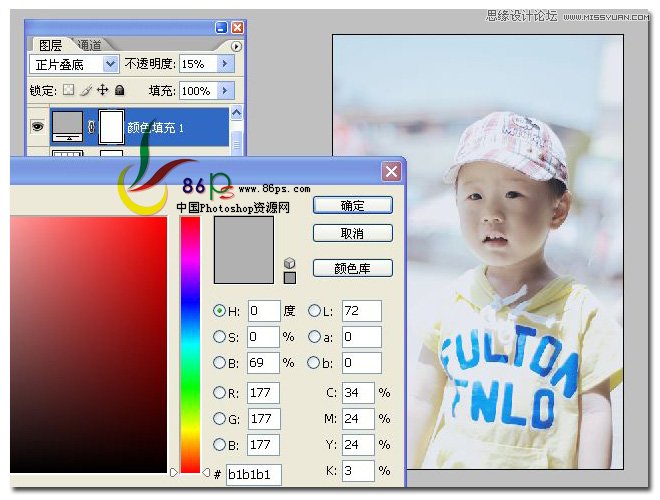Select the R red radio button
The image size is (660, 500).
219,393
